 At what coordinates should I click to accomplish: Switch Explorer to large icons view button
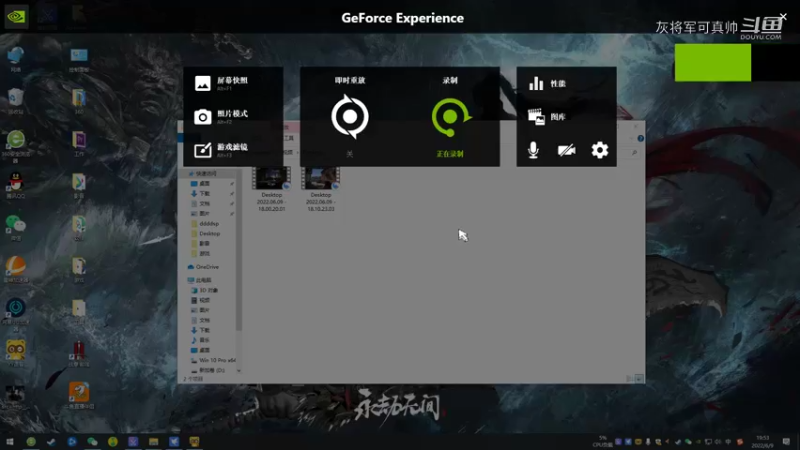(639, 379)
